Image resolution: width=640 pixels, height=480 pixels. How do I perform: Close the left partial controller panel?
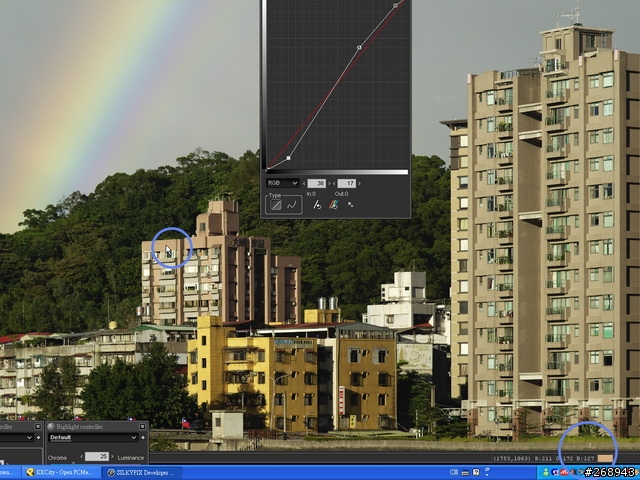point(38,427)
